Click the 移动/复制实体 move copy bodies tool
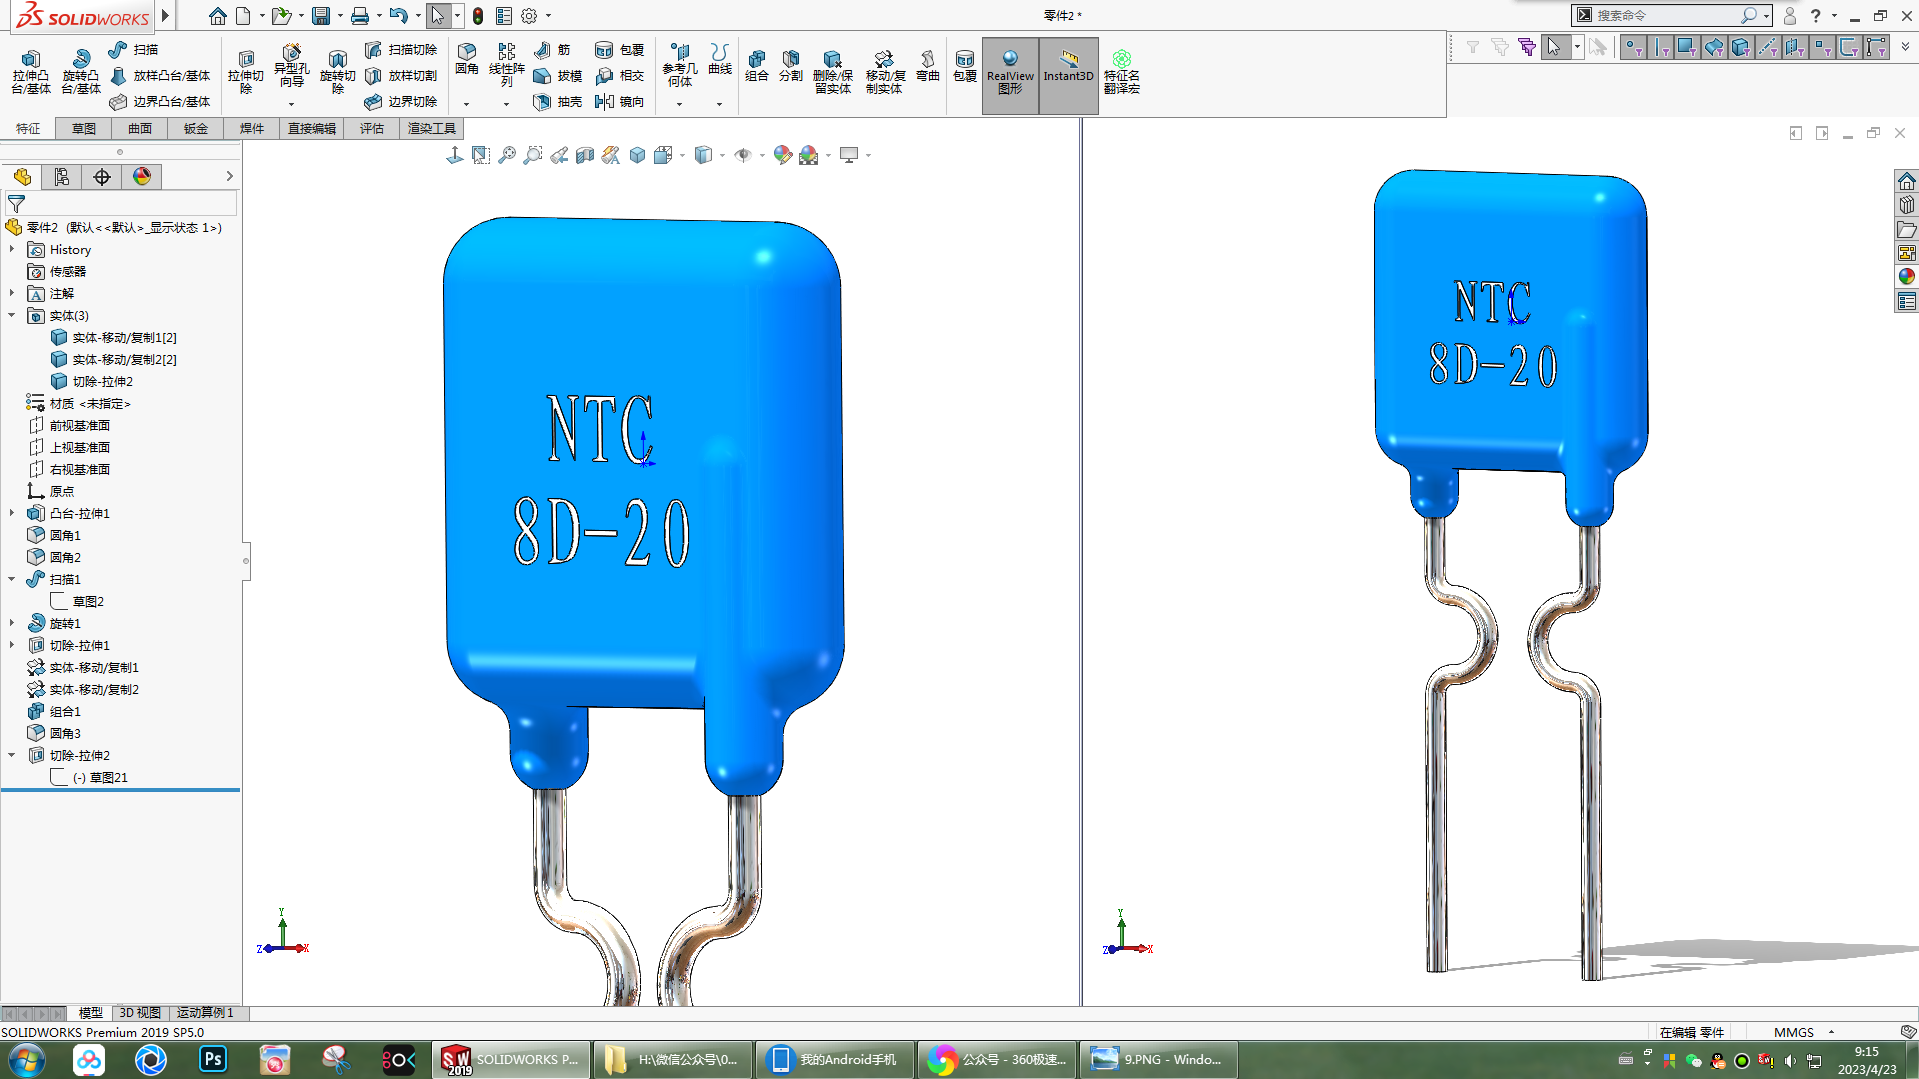1919x1079 pixels. (x=885, y=71)
